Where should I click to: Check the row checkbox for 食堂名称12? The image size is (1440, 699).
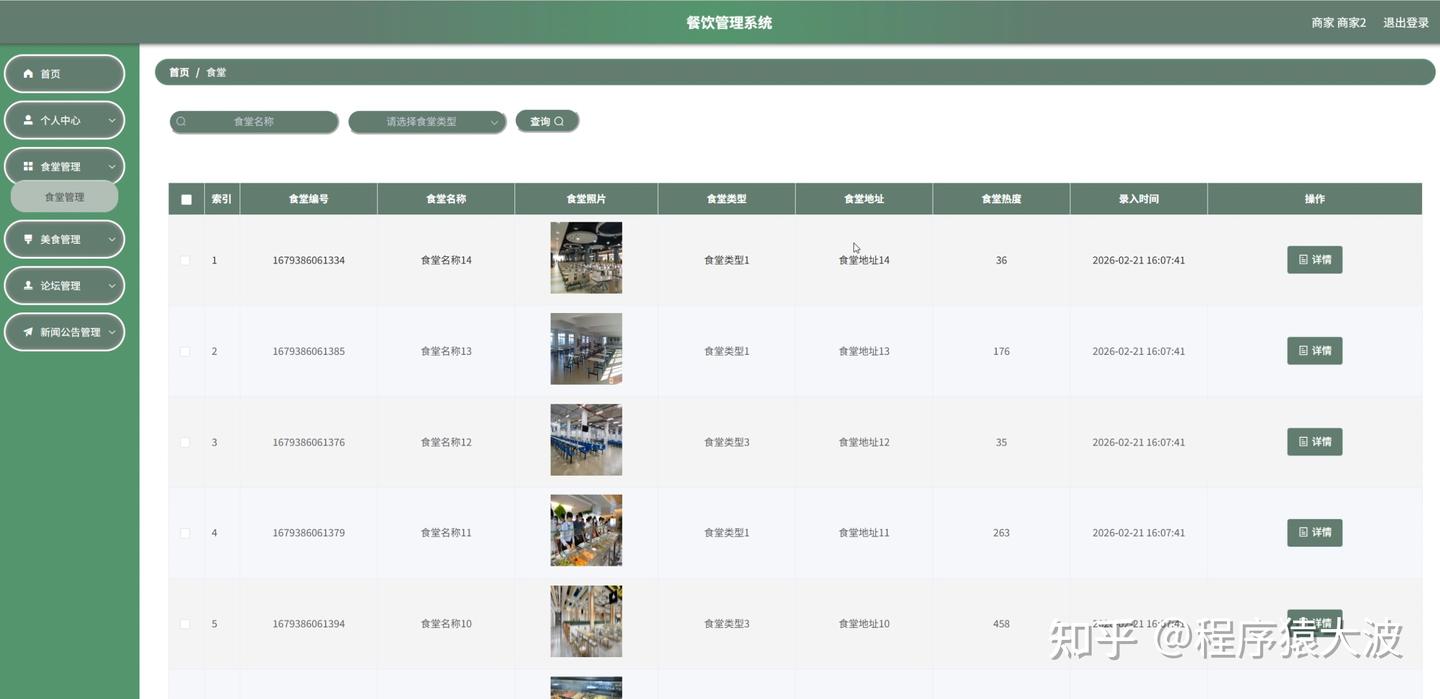click(185, 442)
